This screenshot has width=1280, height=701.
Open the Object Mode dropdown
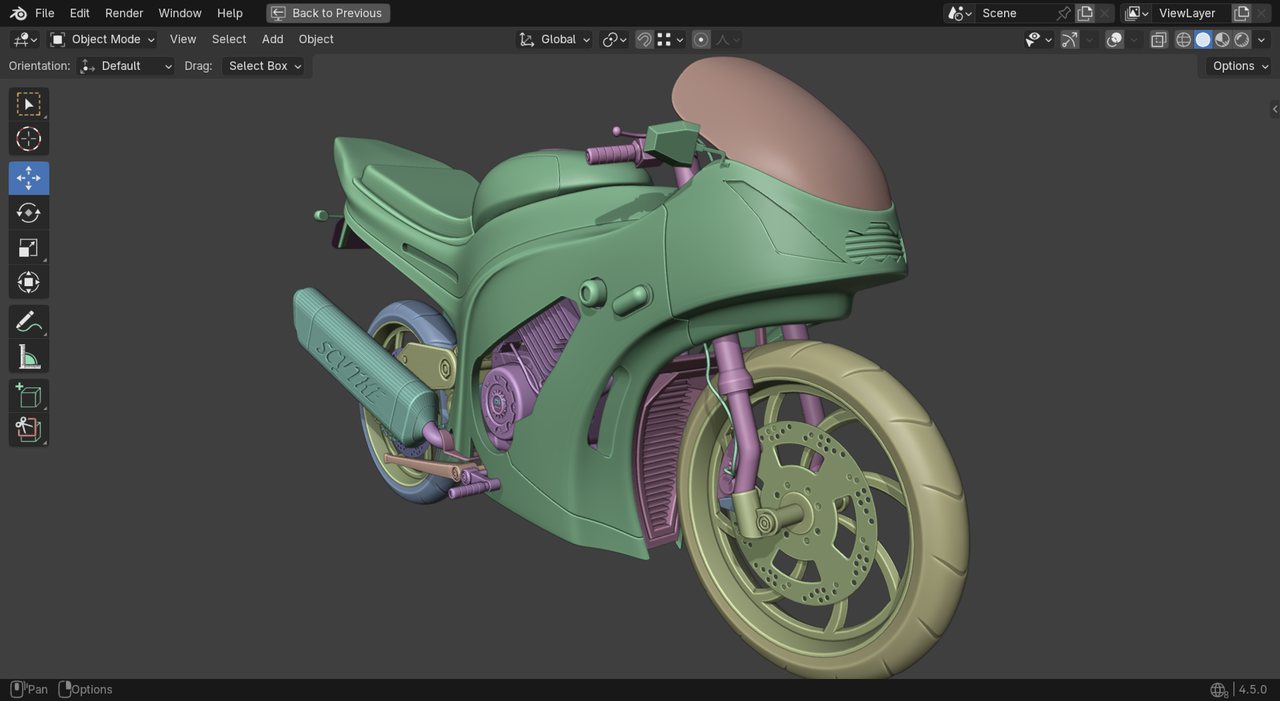pos(103,40)
